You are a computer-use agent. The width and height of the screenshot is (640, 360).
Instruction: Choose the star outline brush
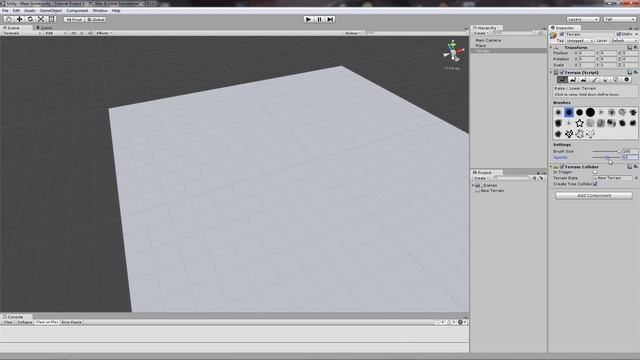point(580,123)
